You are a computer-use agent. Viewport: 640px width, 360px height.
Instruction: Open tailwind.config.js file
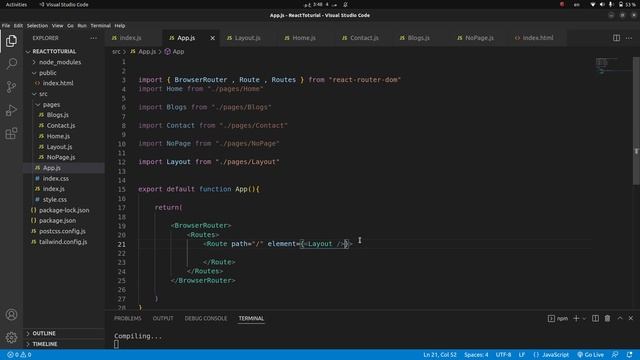click(x=63, y=242)
